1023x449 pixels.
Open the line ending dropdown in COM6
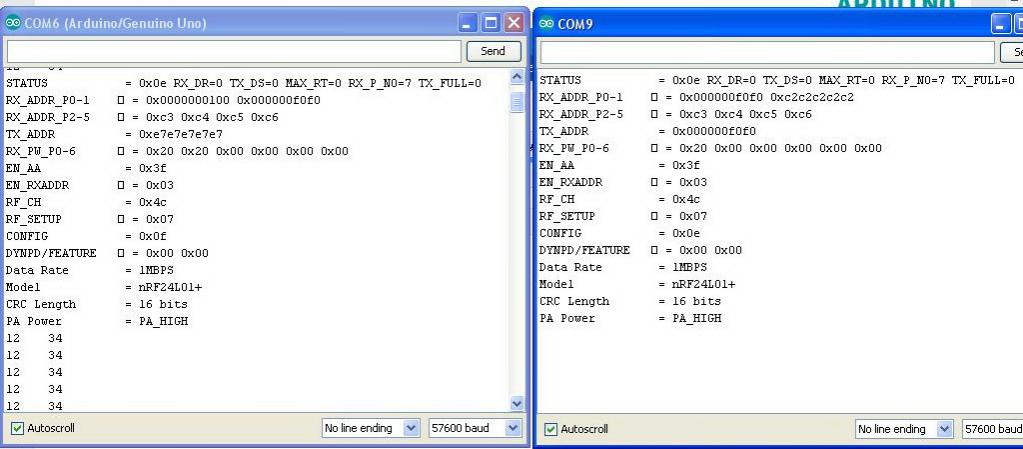click(x=370, y=428)
